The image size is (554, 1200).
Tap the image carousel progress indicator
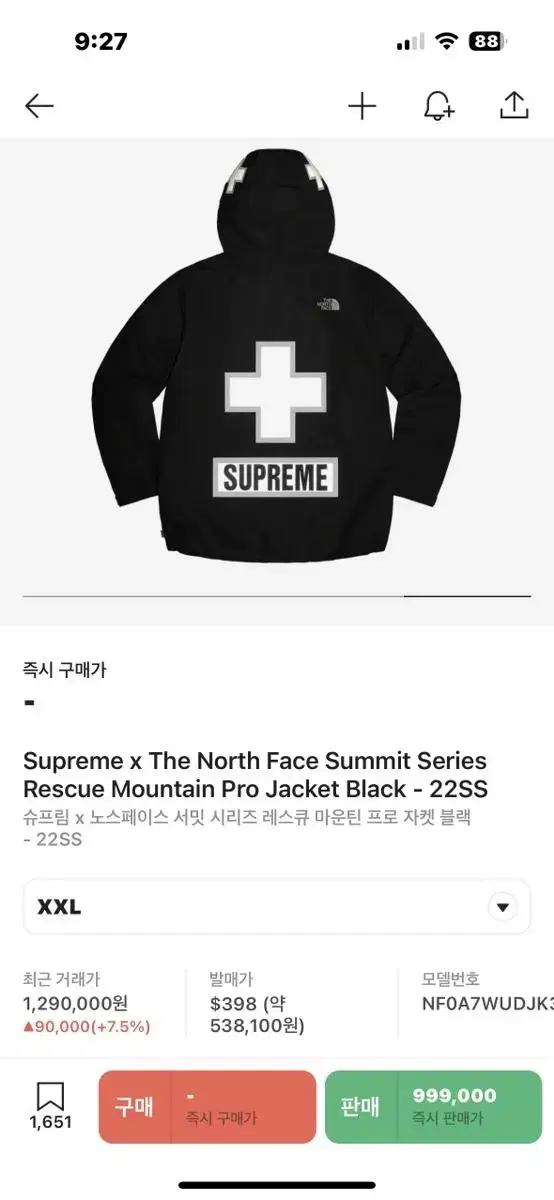[x=277, y=596]
